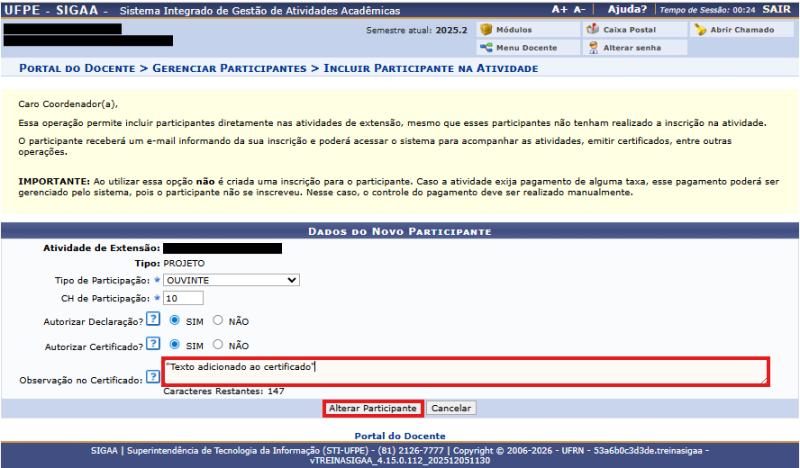The width and height of the screenshot is (800, 468).
Task: Click the Caracteres Restantes: 147 text
Action: 223,391
